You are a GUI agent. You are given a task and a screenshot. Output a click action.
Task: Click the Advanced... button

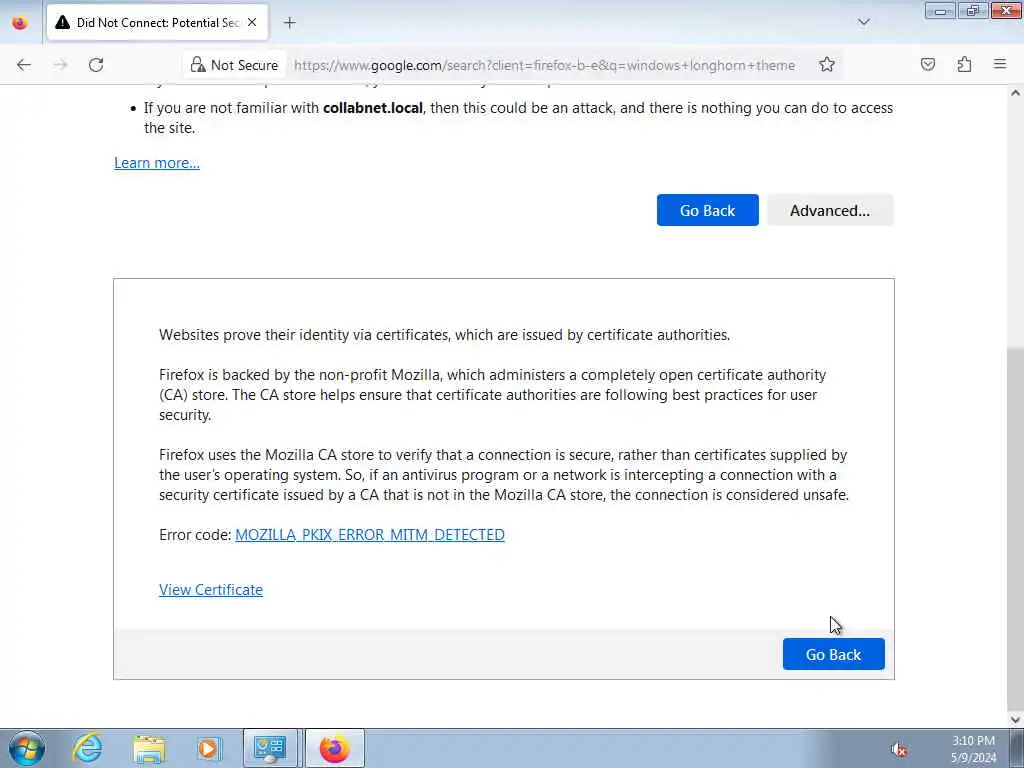coord(829,210)
